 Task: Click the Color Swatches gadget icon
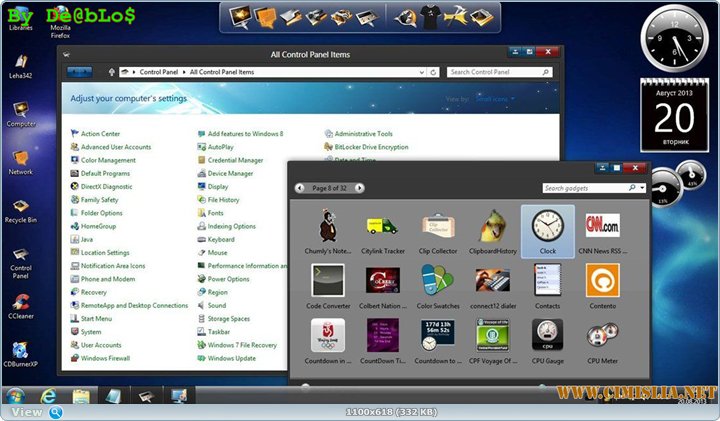click(437, 281)
